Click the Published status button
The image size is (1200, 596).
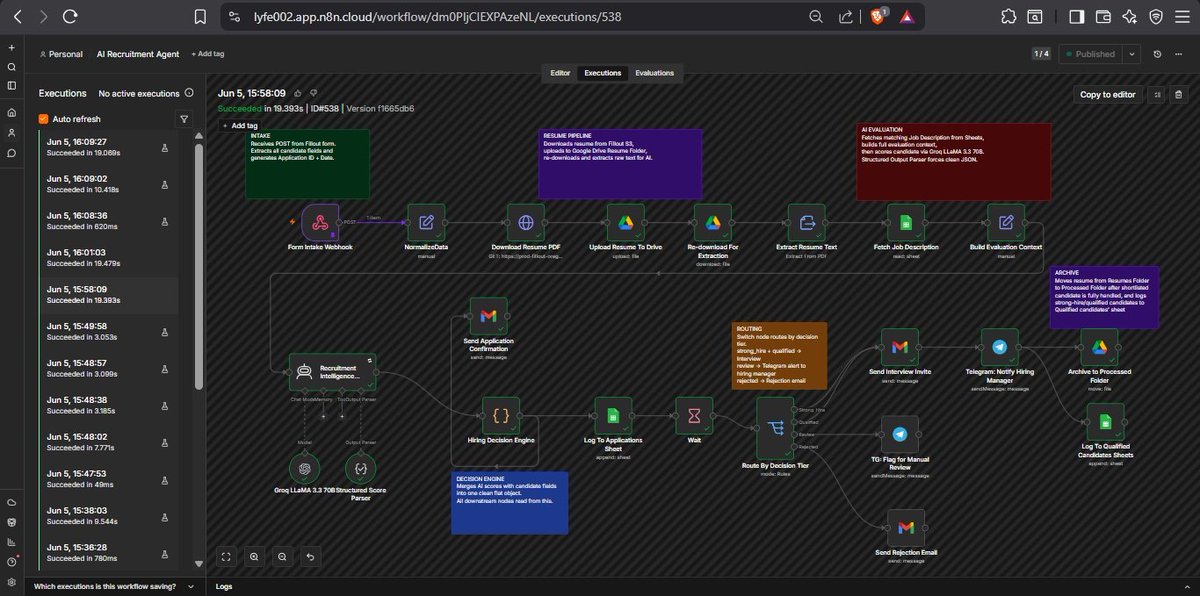tap(1093, 54)
